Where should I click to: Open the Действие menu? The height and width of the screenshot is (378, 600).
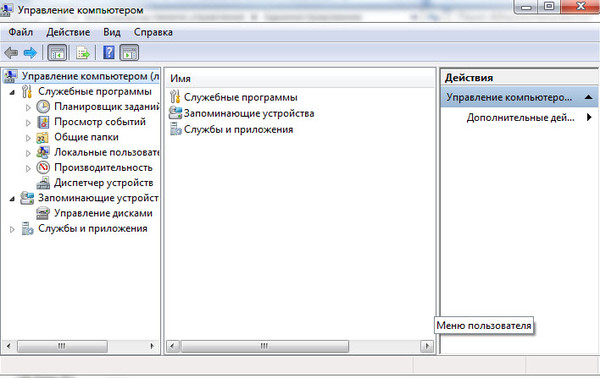pos(68,32)
